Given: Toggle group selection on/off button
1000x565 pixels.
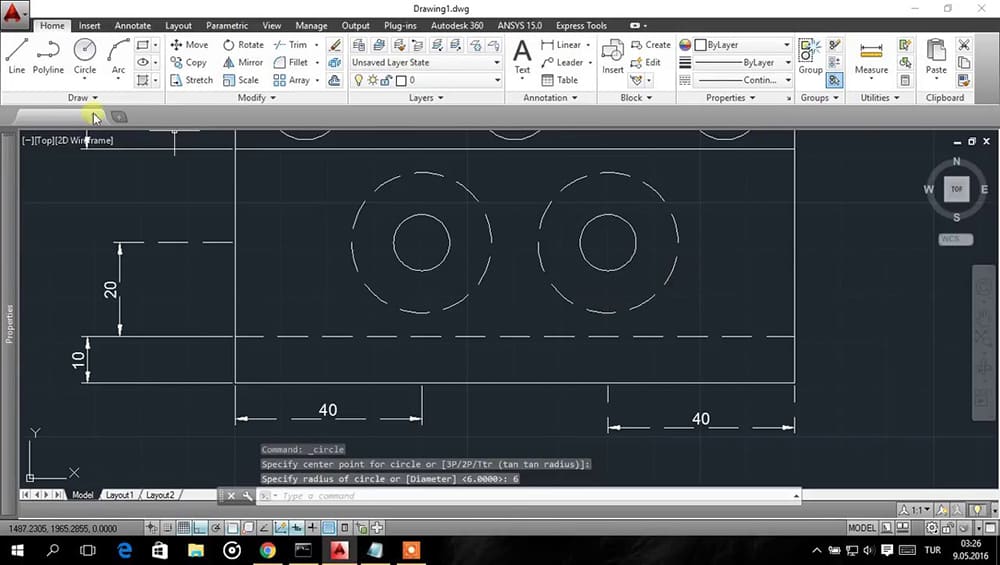Looking at the screenshot, I should [834, 80].
